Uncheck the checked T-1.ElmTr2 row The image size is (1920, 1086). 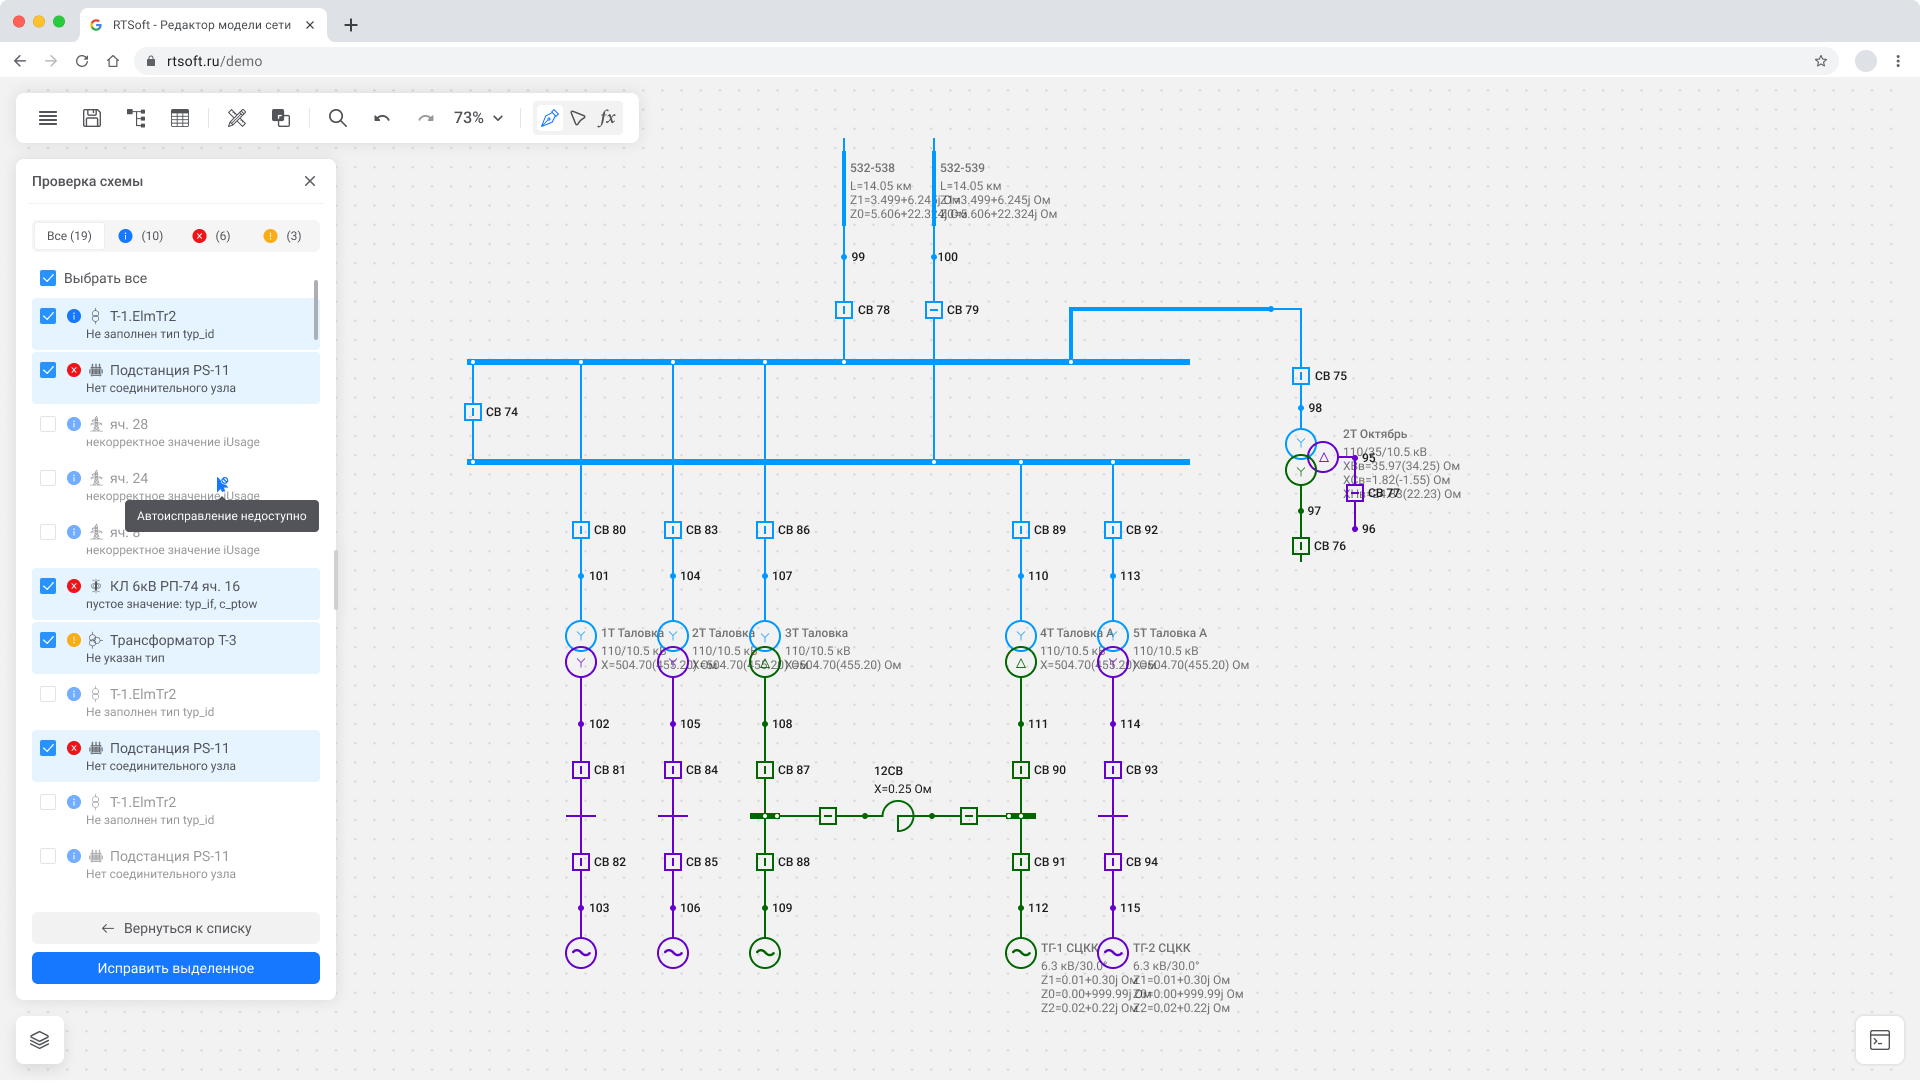coord(48,316)
